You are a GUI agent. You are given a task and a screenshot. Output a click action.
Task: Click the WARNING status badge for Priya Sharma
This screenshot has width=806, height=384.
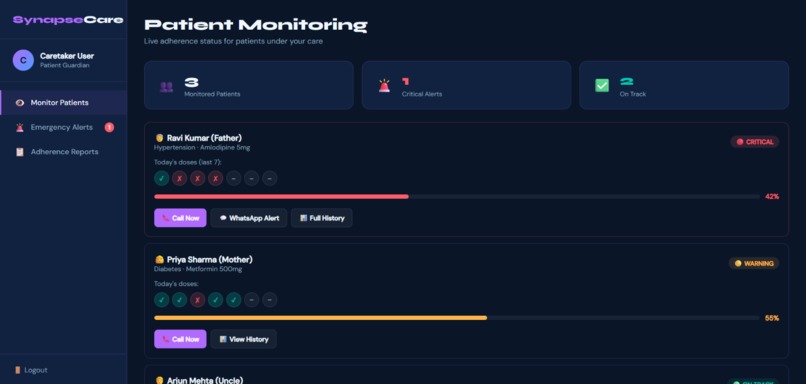click(754, 263)
